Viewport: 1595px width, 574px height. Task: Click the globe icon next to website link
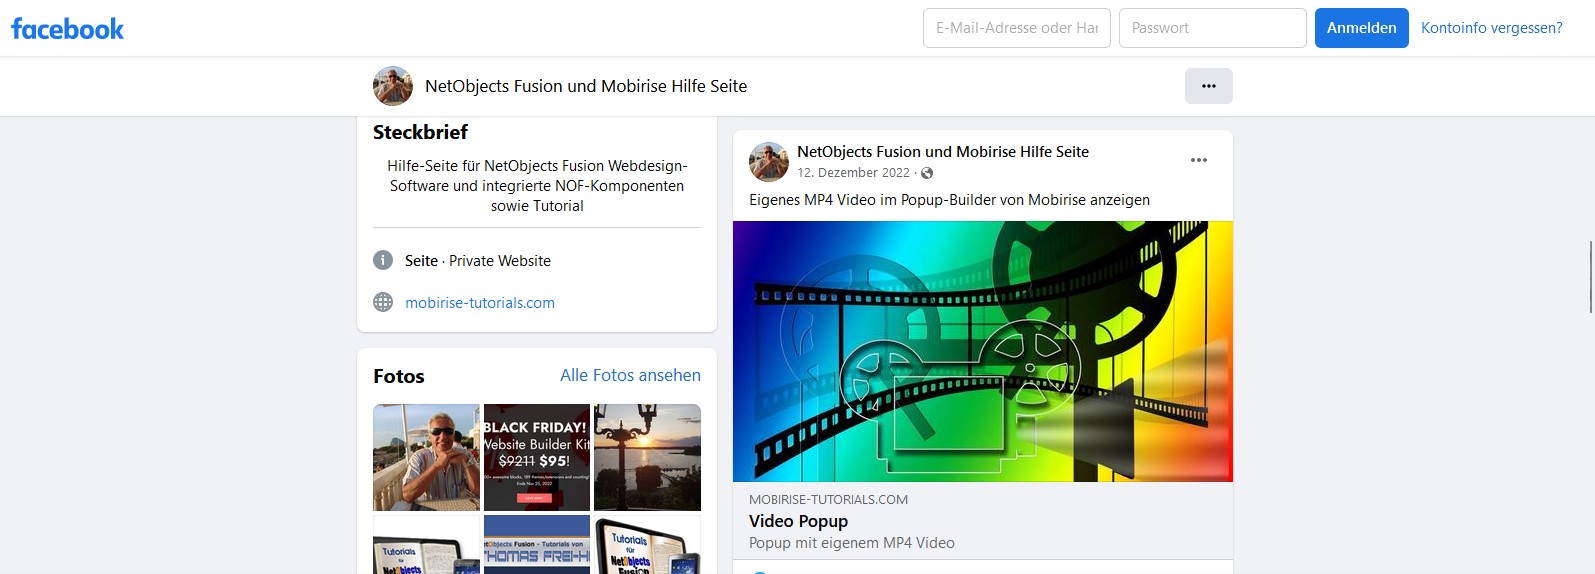(x=383, y=302)
